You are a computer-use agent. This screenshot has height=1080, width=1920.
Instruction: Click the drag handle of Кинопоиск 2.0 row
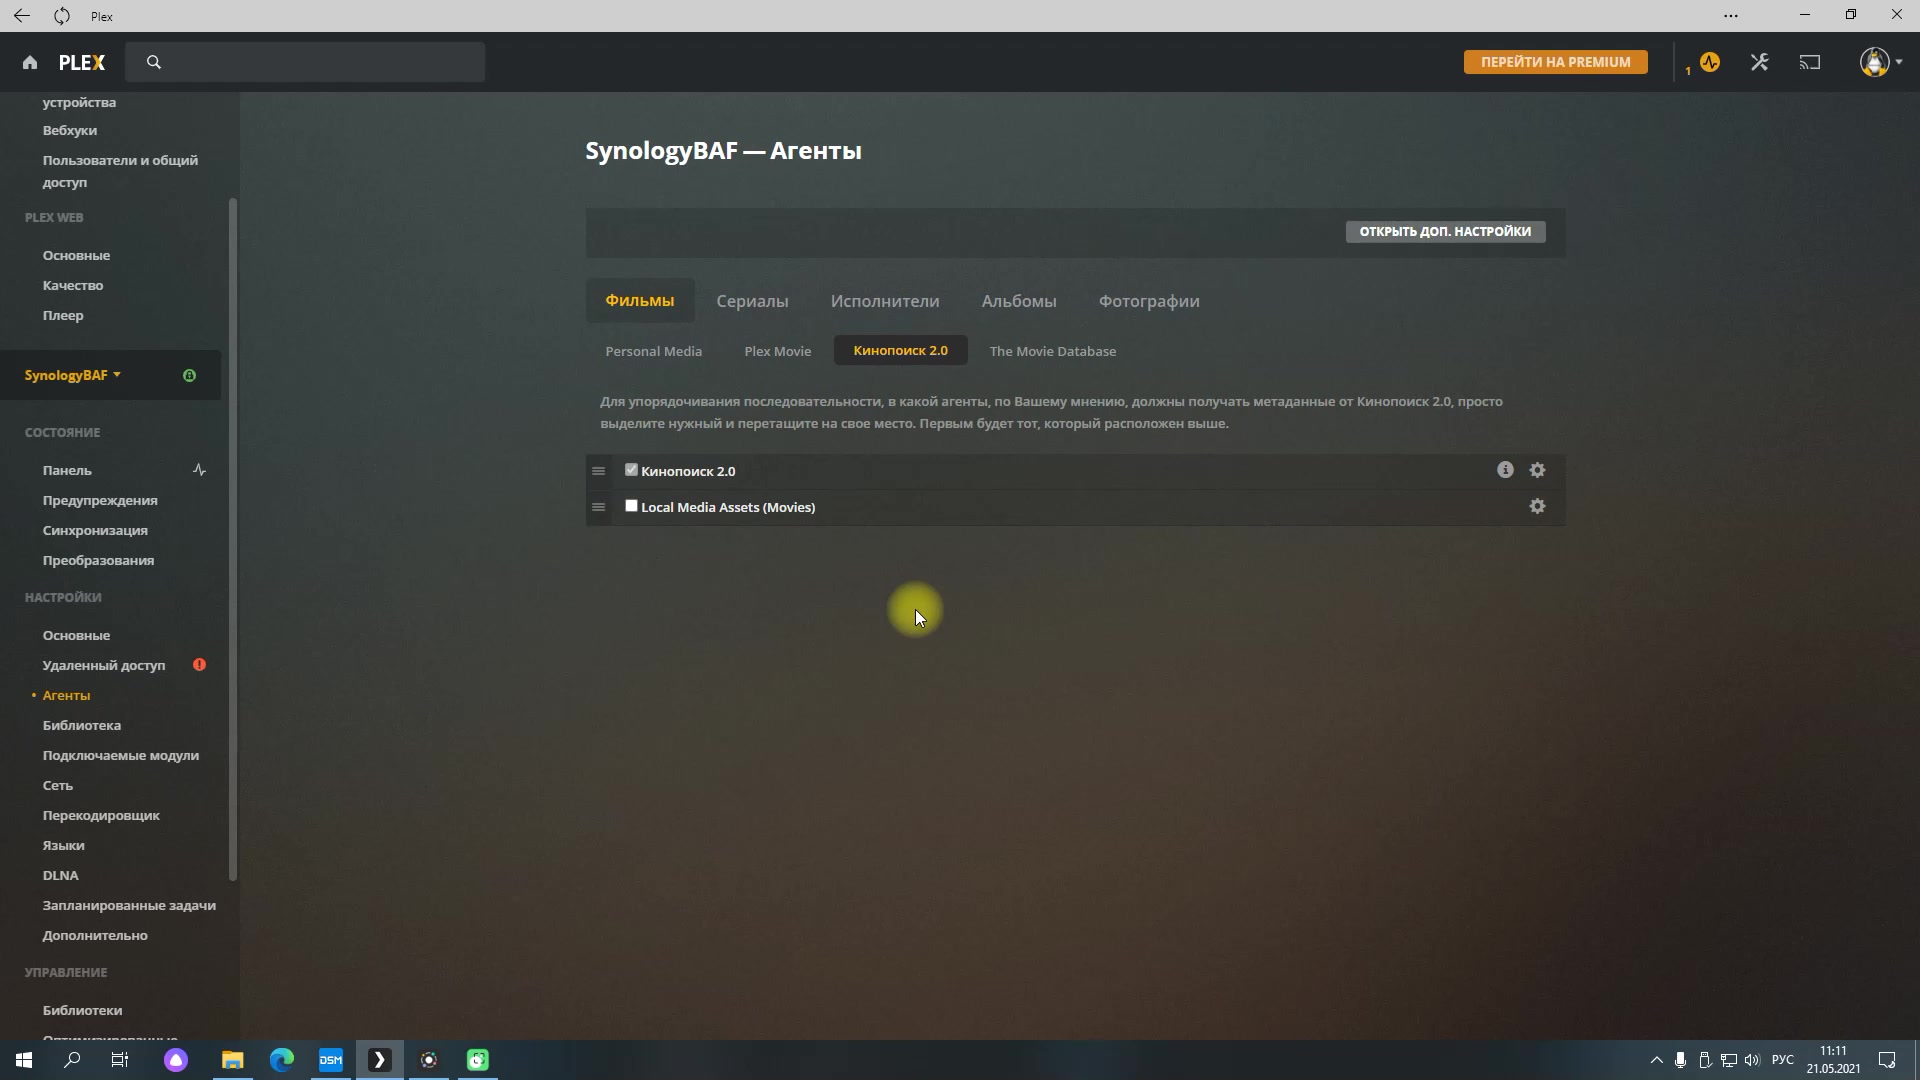tap(599, 471)
